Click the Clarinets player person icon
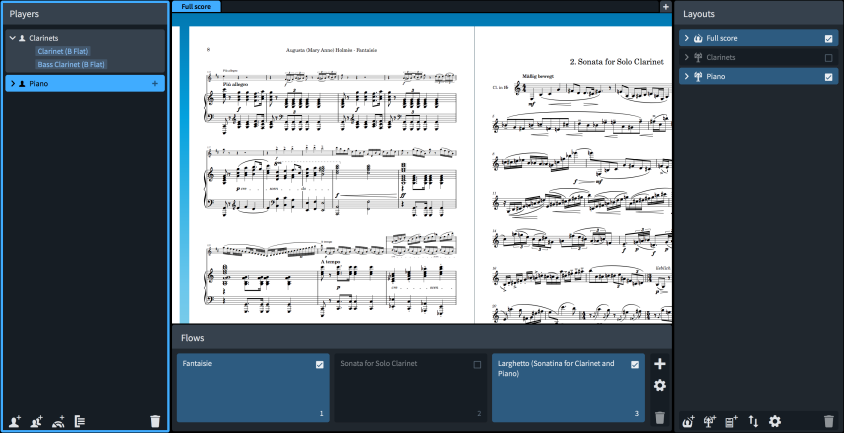 tap(22, 38)
